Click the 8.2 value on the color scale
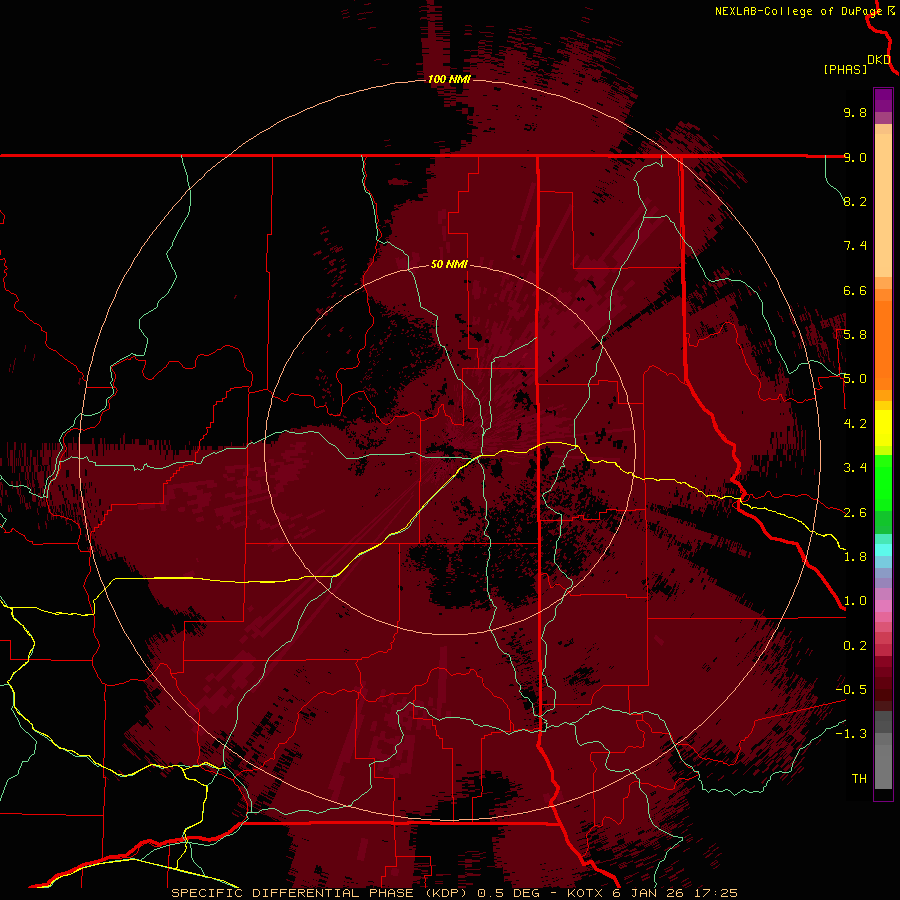Screen dimensions: 900x900 coord(855,201)
